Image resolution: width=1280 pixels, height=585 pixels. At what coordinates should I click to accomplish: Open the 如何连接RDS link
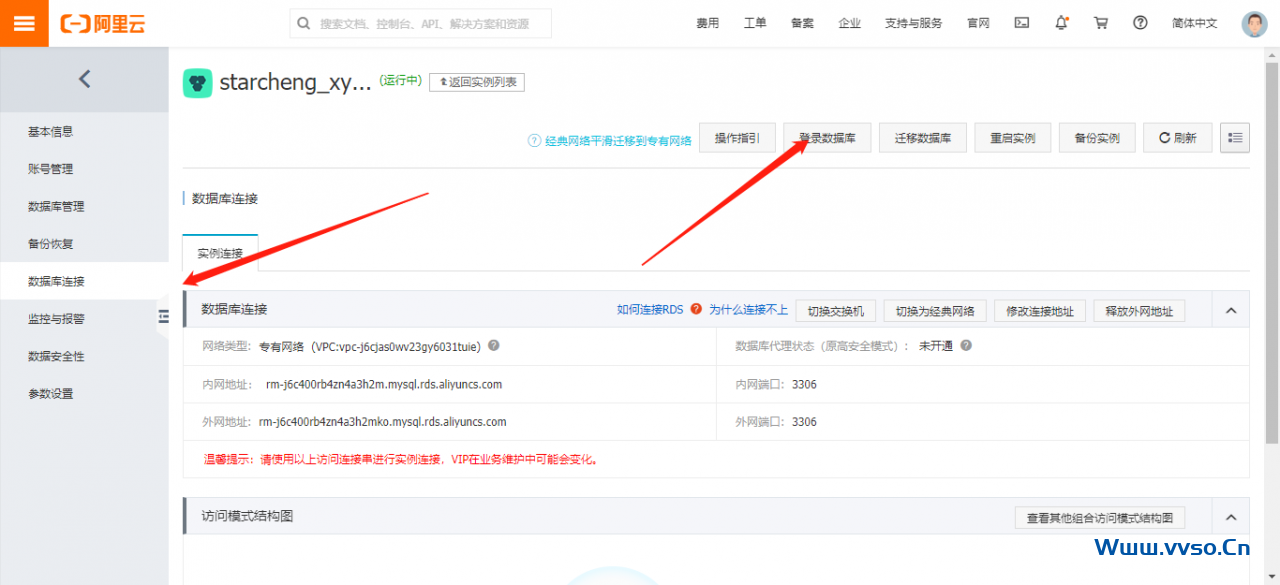tap(650, 310)
